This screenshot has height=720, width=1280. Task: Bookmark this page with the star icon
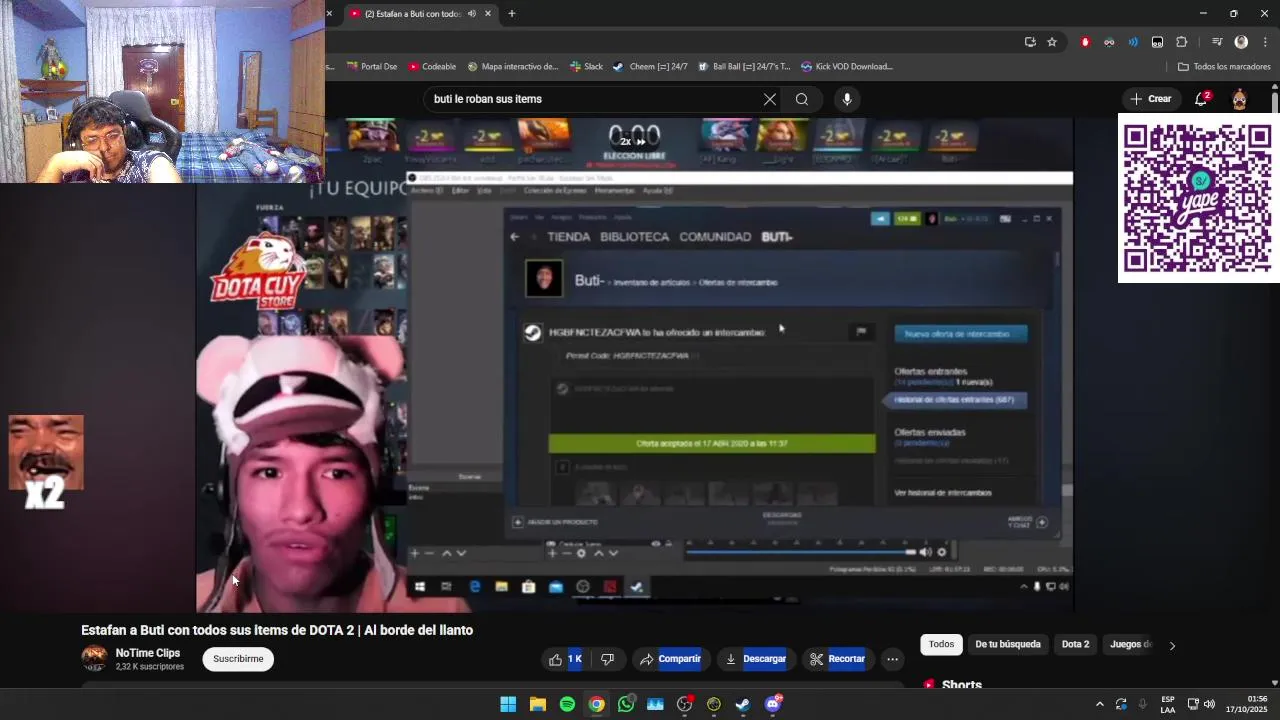point(1052,42)
